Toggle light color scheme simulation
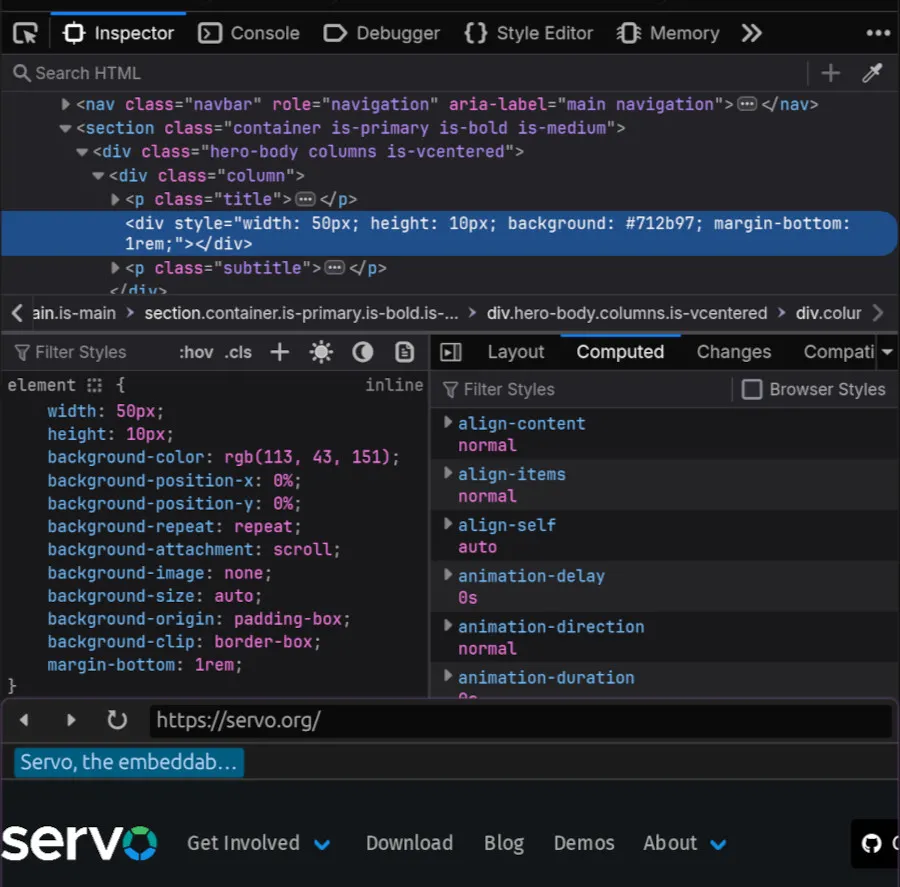Viewport: 900px width, 887px height. pyautogui.click(x=321, y=353)
